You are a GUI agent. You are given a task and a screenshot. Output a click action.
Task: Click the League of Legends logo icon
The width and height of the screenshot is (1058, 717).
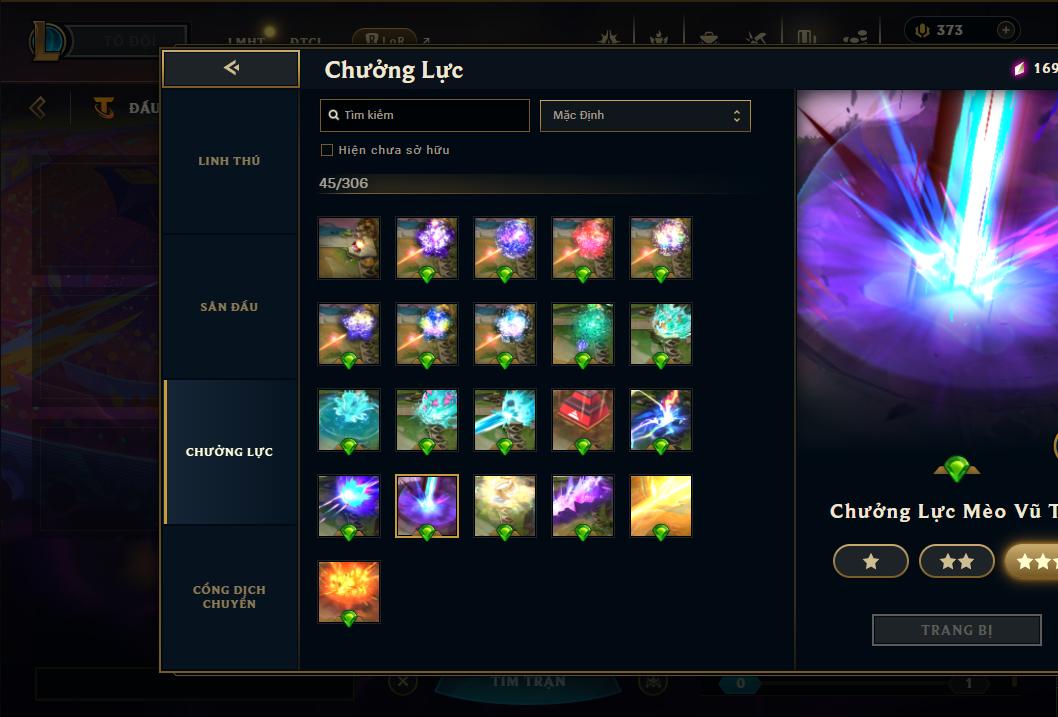click(x=47, y=41)
